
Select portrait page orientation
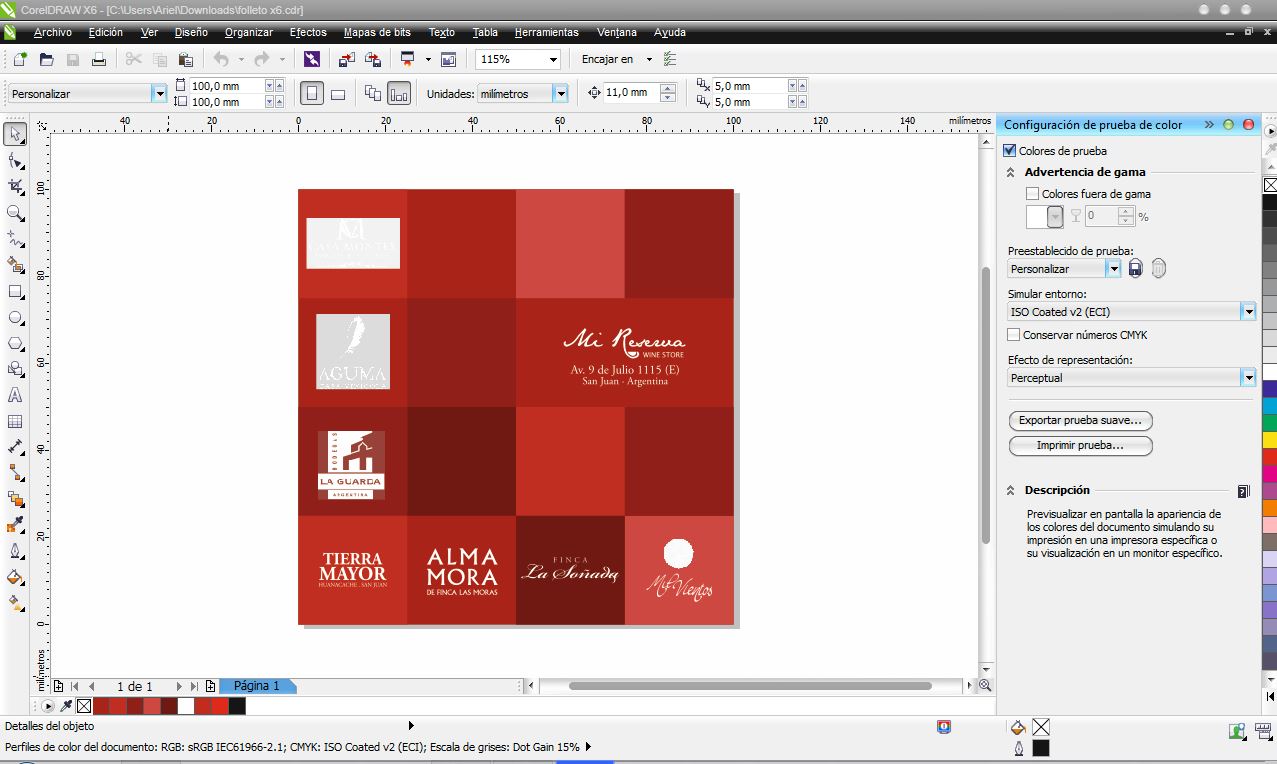coord(312,93)
